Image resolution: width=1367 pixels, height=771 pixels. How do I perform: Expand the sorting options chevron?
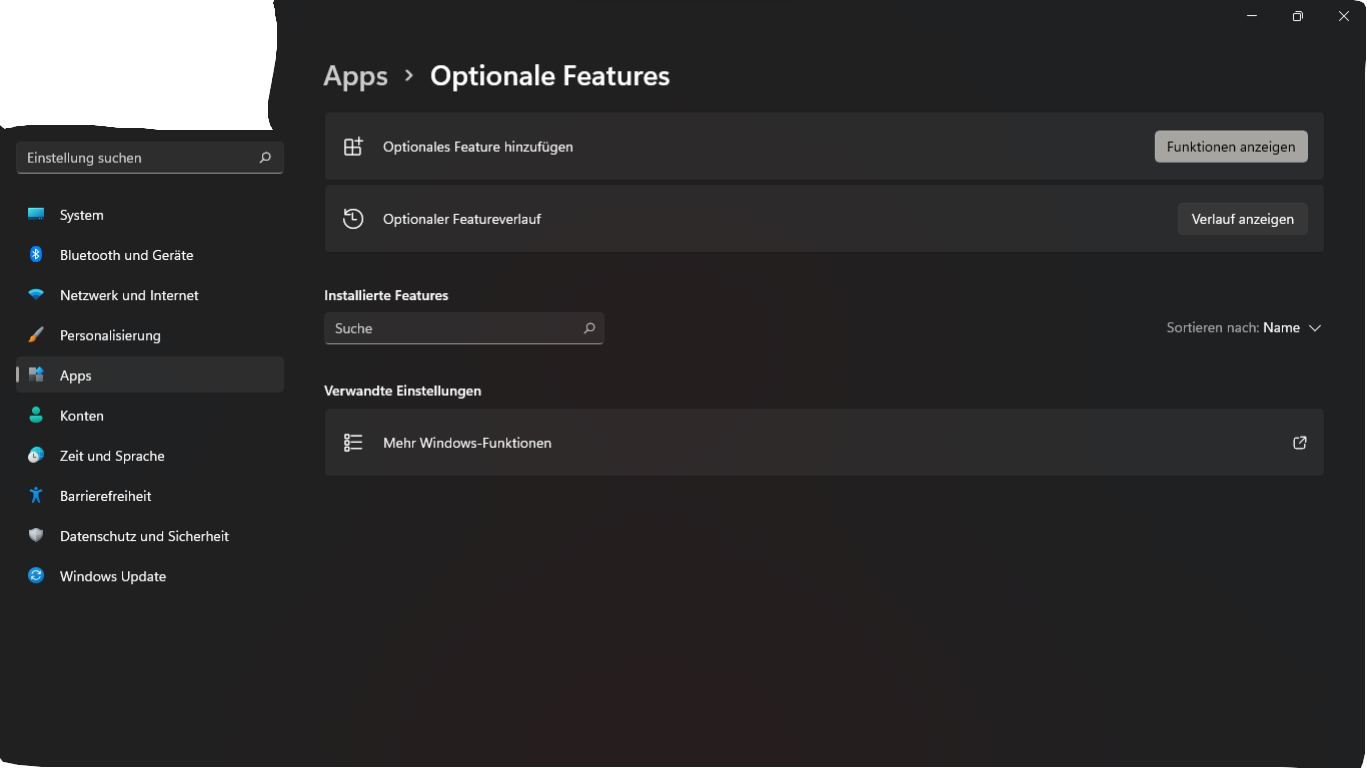click(1315, 327)
